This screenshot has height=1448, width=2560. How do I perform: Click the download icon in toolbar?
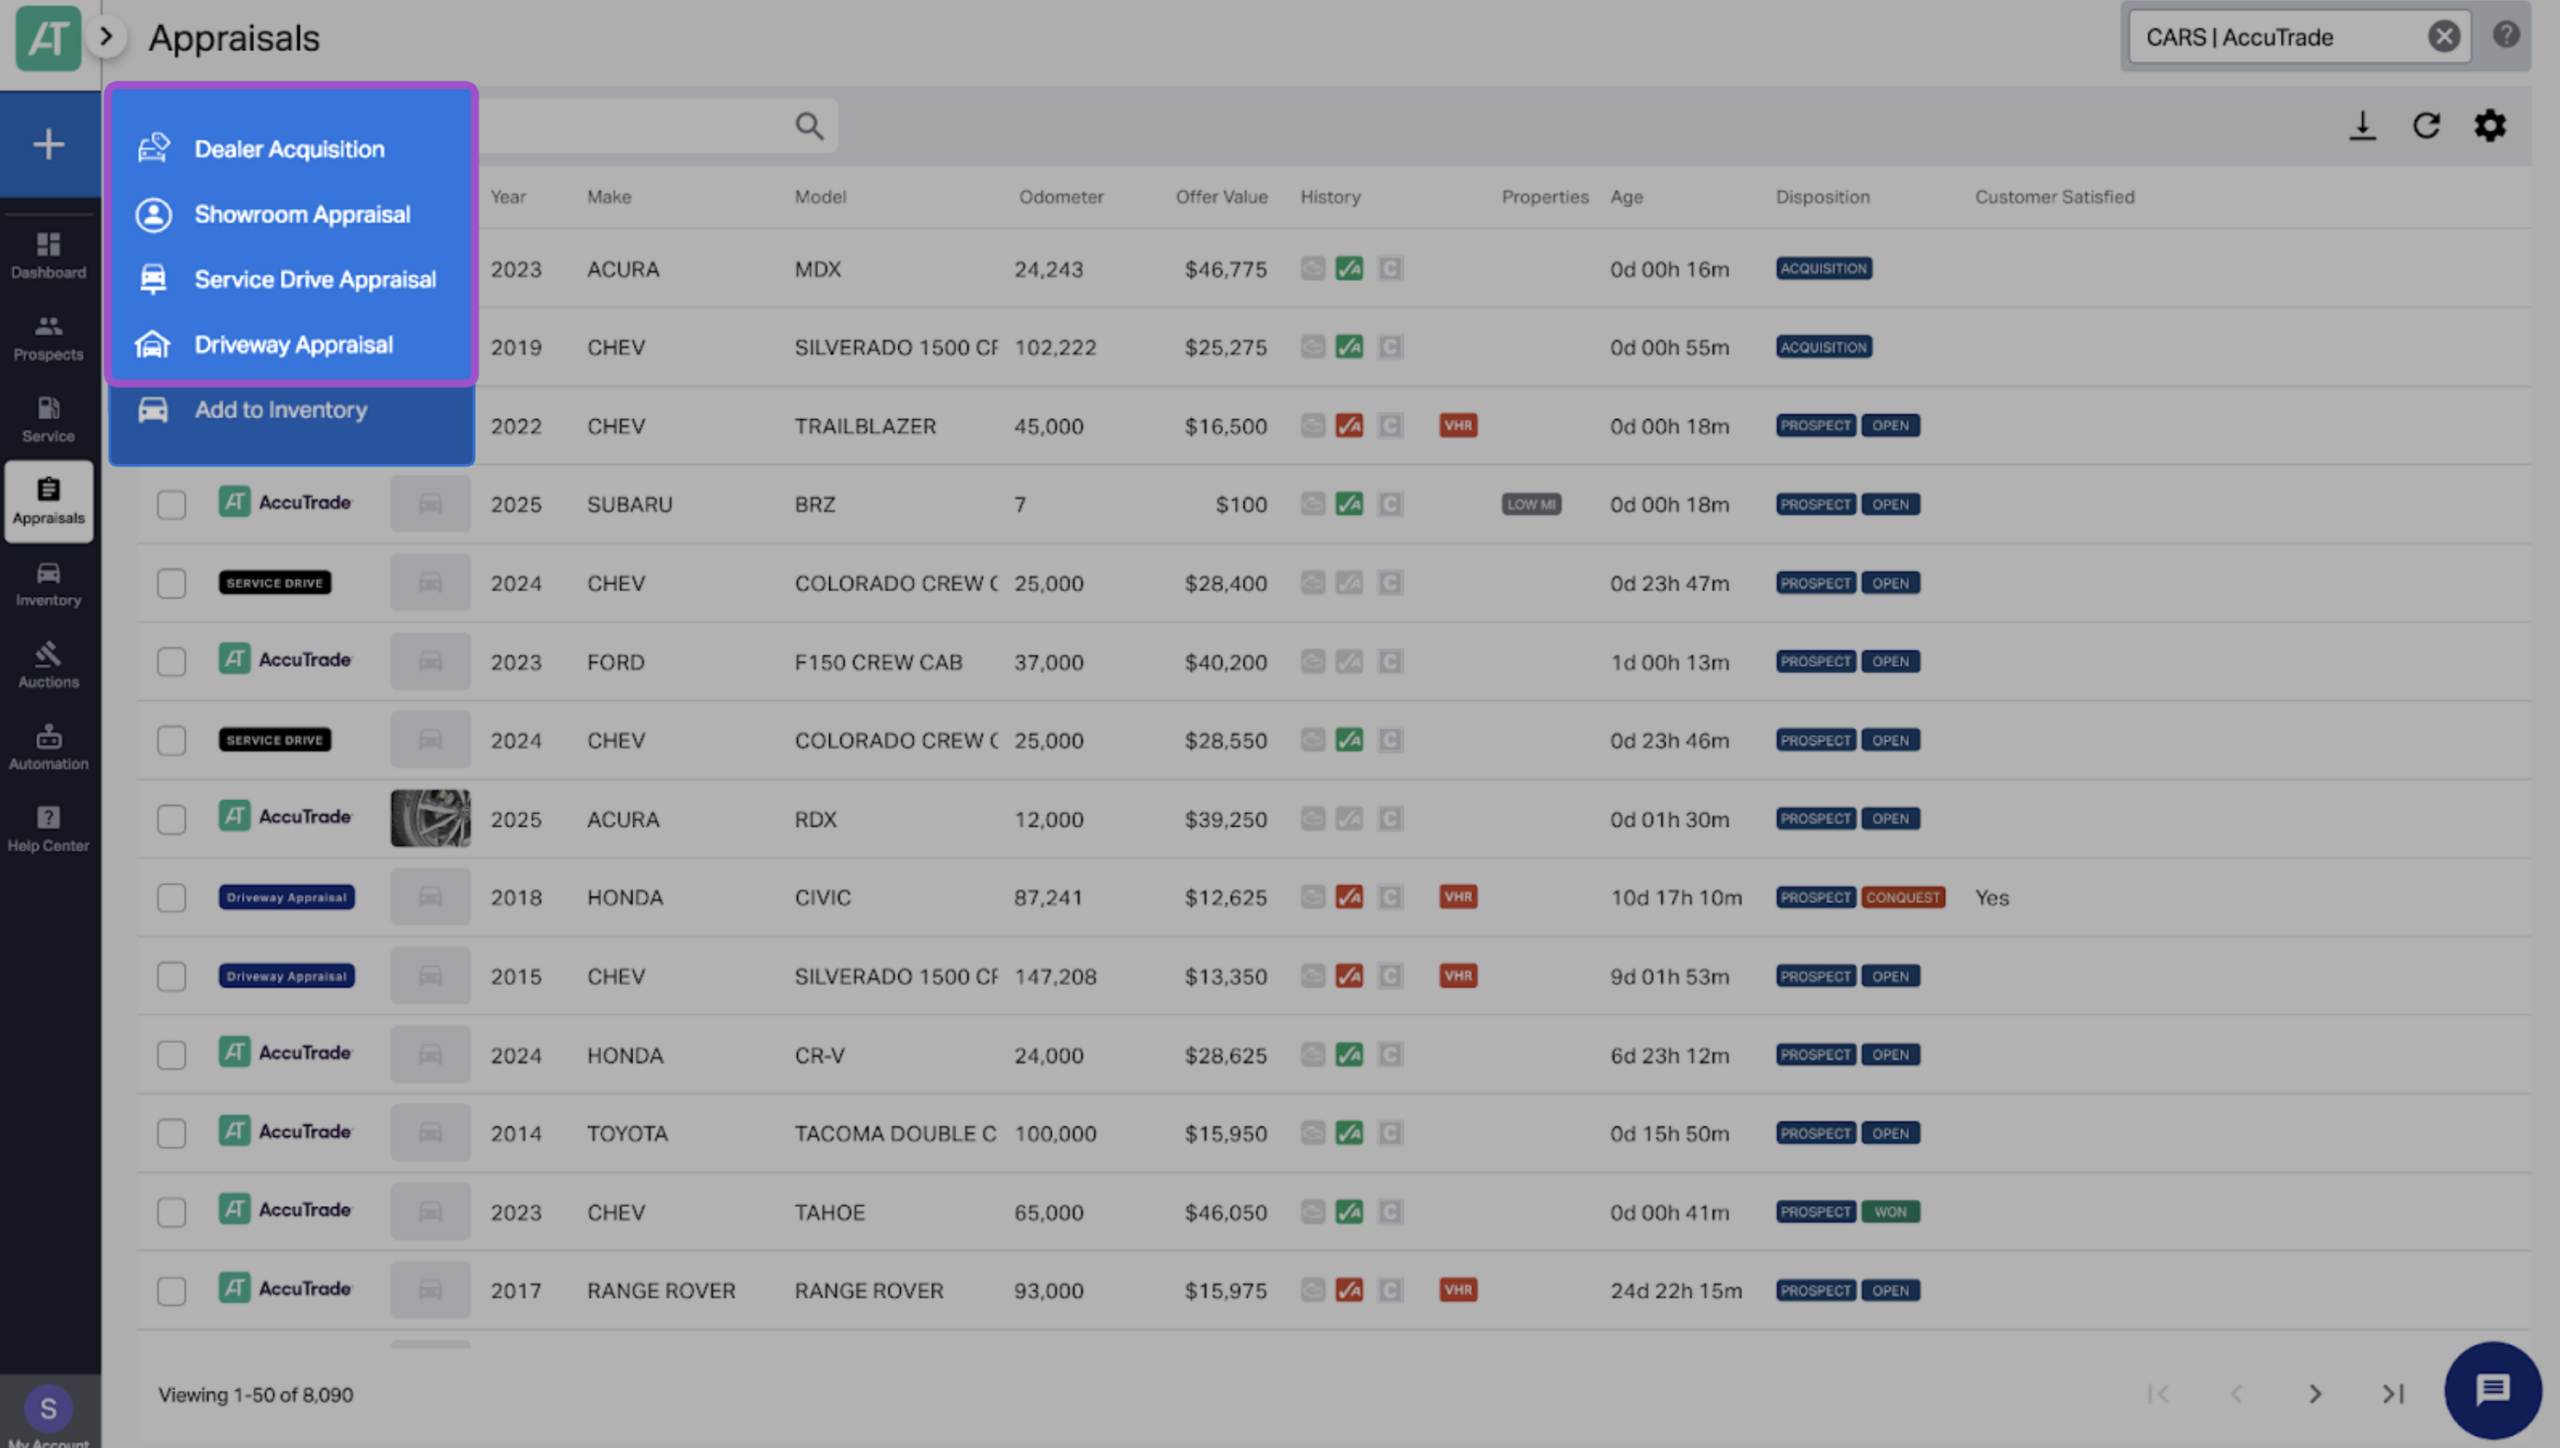[2362, 126]
